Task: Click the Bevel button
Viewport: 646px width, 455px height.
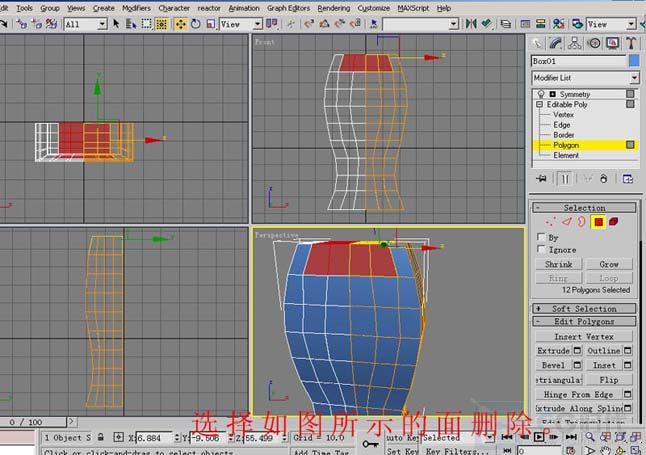Action: tap(553, 365)
